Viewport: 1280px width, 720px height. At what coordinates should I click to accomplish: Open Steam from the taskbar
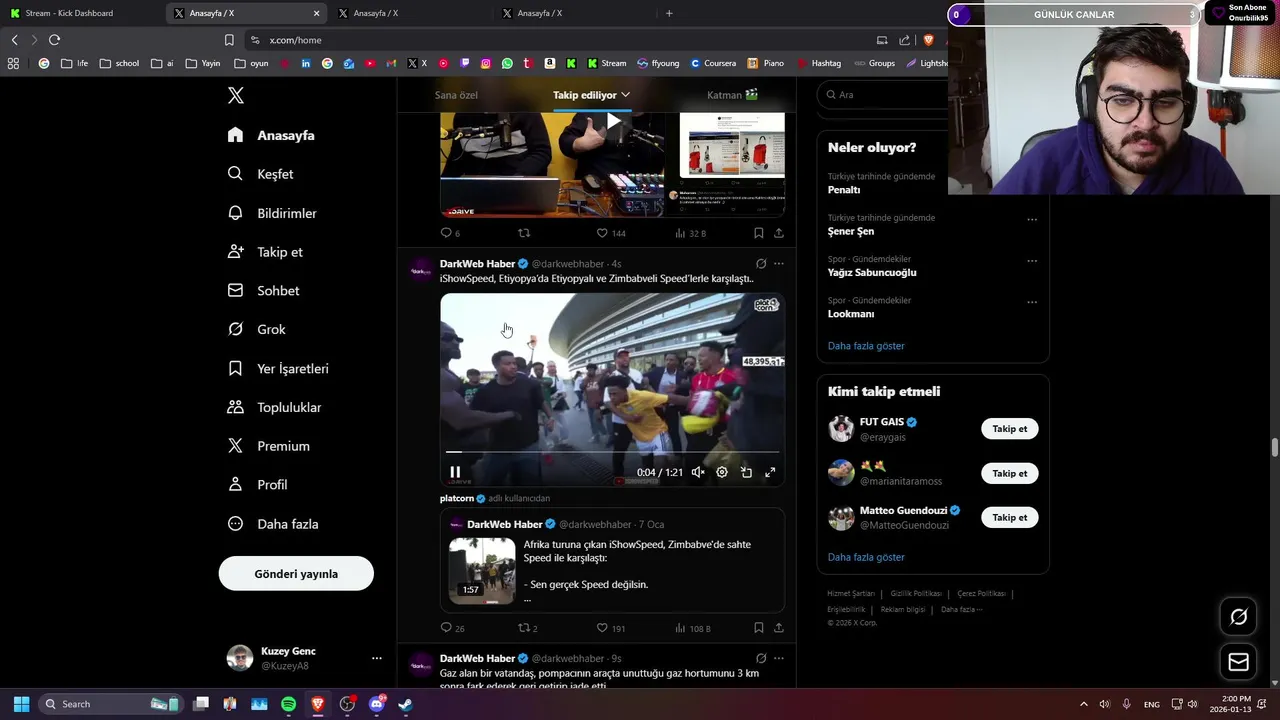tap(405, 704)
